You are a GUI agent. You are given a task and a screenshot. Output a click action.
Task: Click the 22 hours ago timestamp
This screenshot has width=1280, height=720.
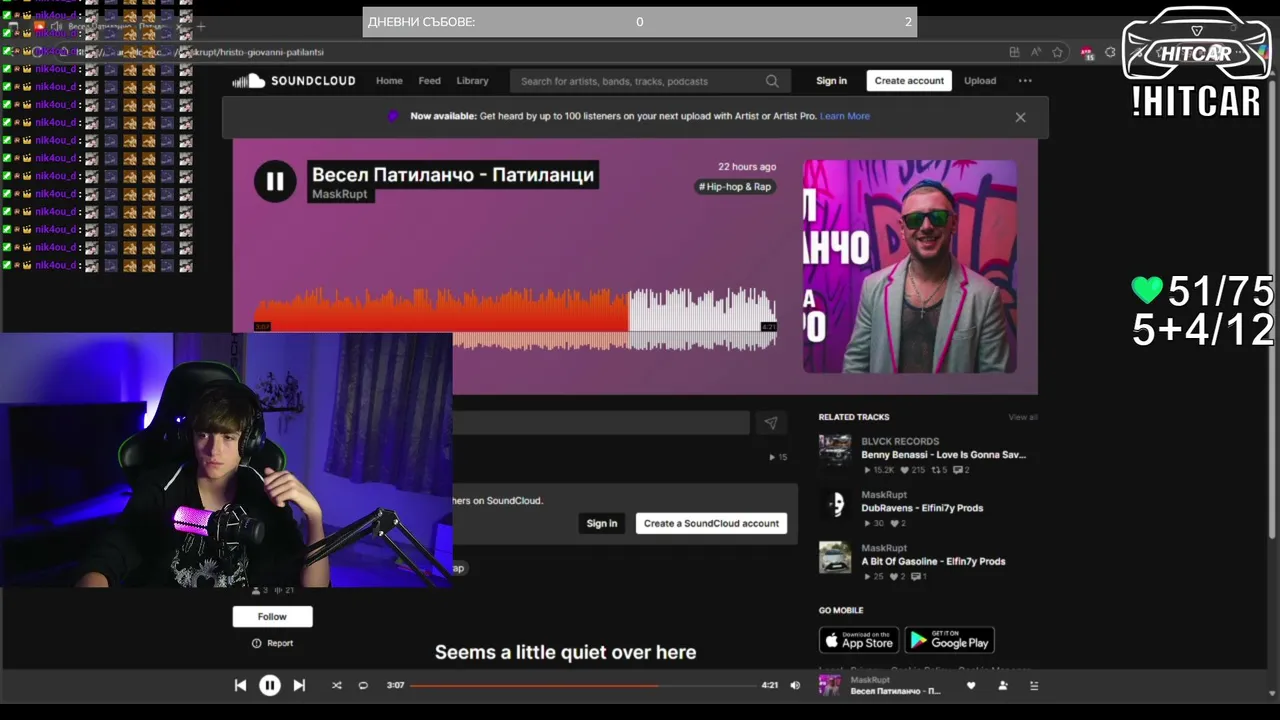(747, 167)
